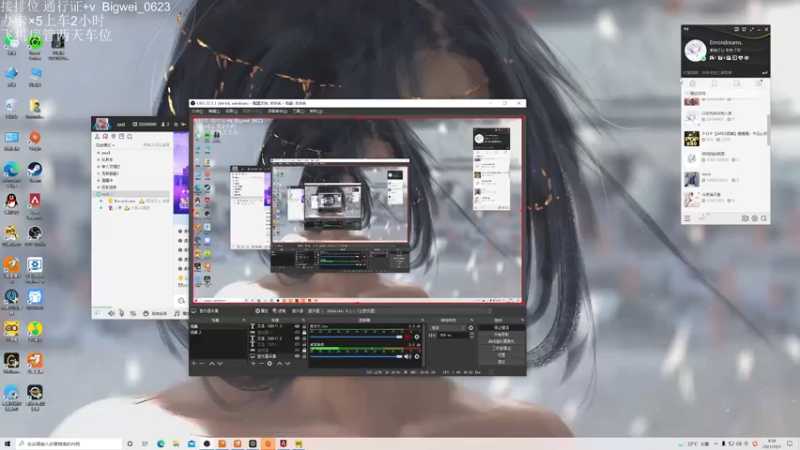
Task: Click the home icon in YY channel toolbar
Action: point(105,137)
